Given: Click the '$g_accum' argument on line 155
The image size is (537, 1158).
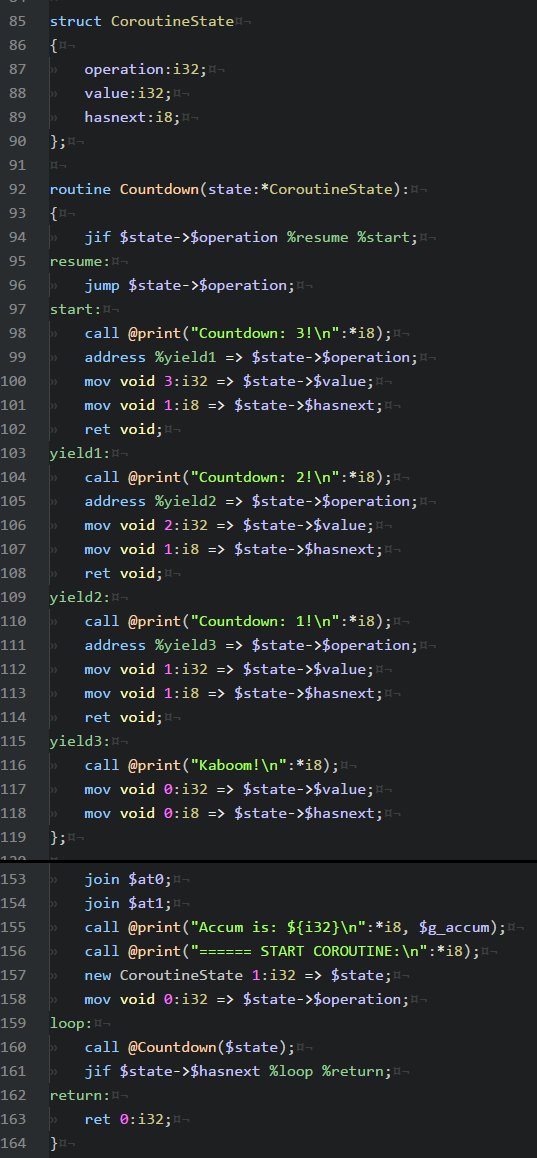Looking at the screenshot, I should [454, 928].
